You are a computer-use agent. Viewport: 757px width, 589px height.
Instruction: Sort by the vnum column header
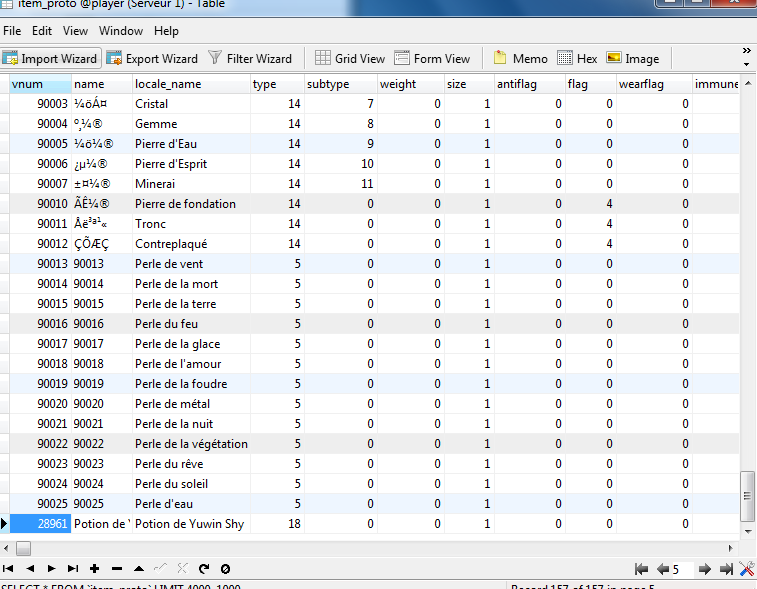click(x=41, y=84)
